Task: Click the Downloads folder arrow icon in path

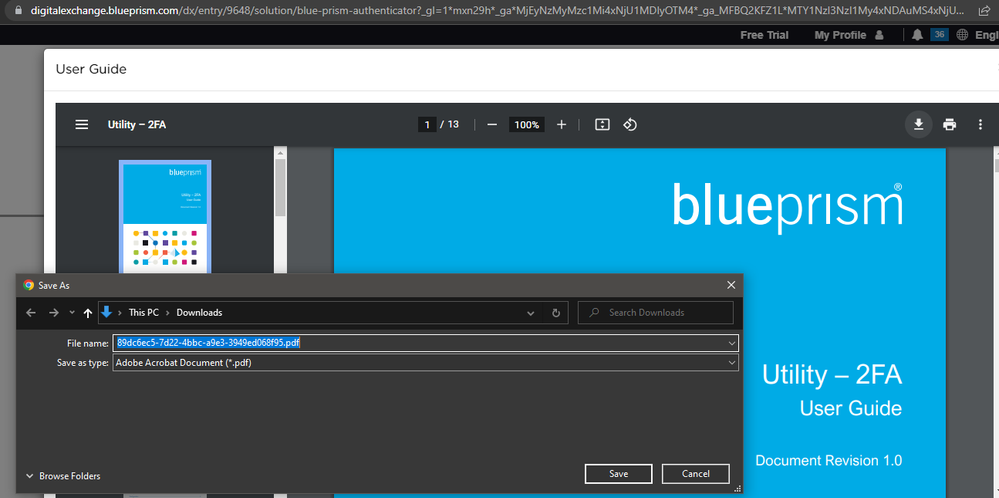Action: (106, 312)
